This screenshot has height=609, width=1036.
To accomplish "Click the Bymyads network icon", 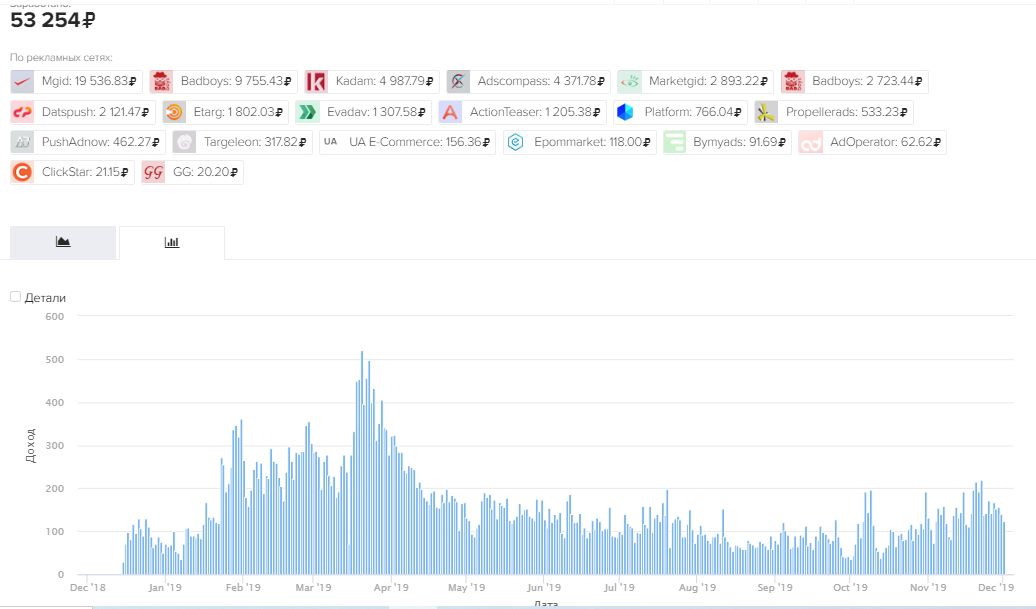I will (674, 142).
